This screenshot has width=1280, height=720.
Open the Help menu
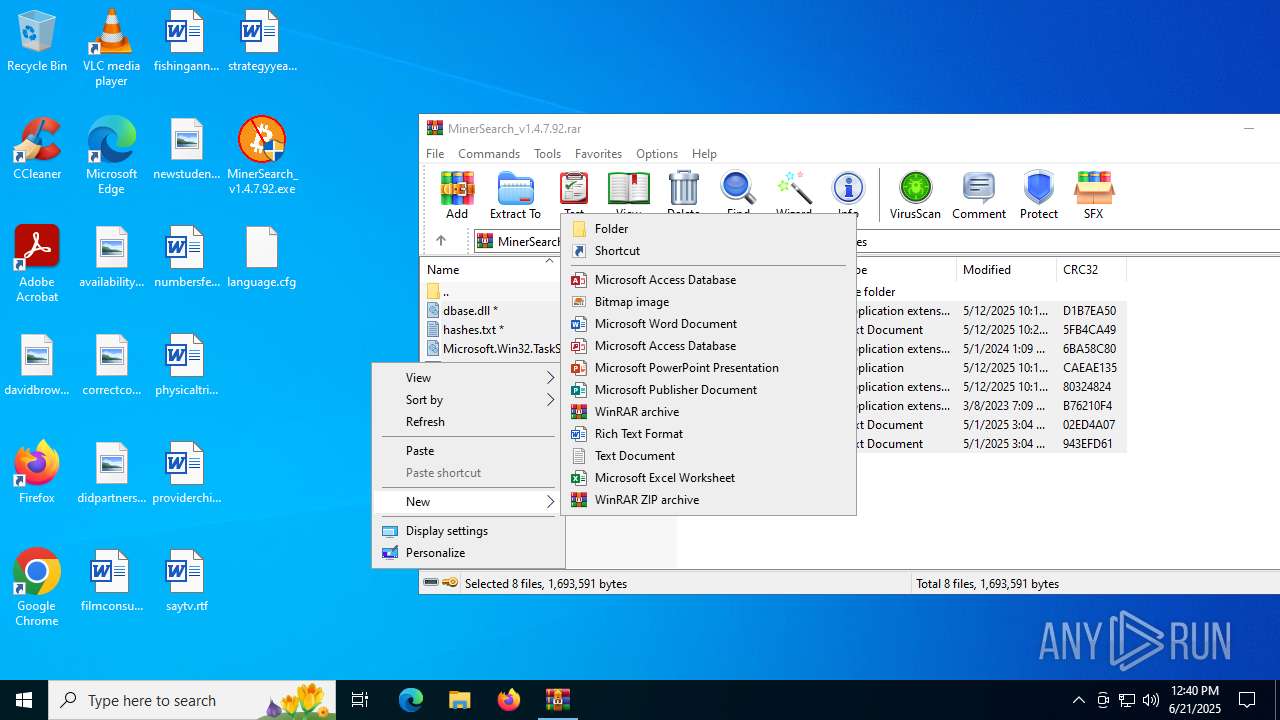click(704, 154)
